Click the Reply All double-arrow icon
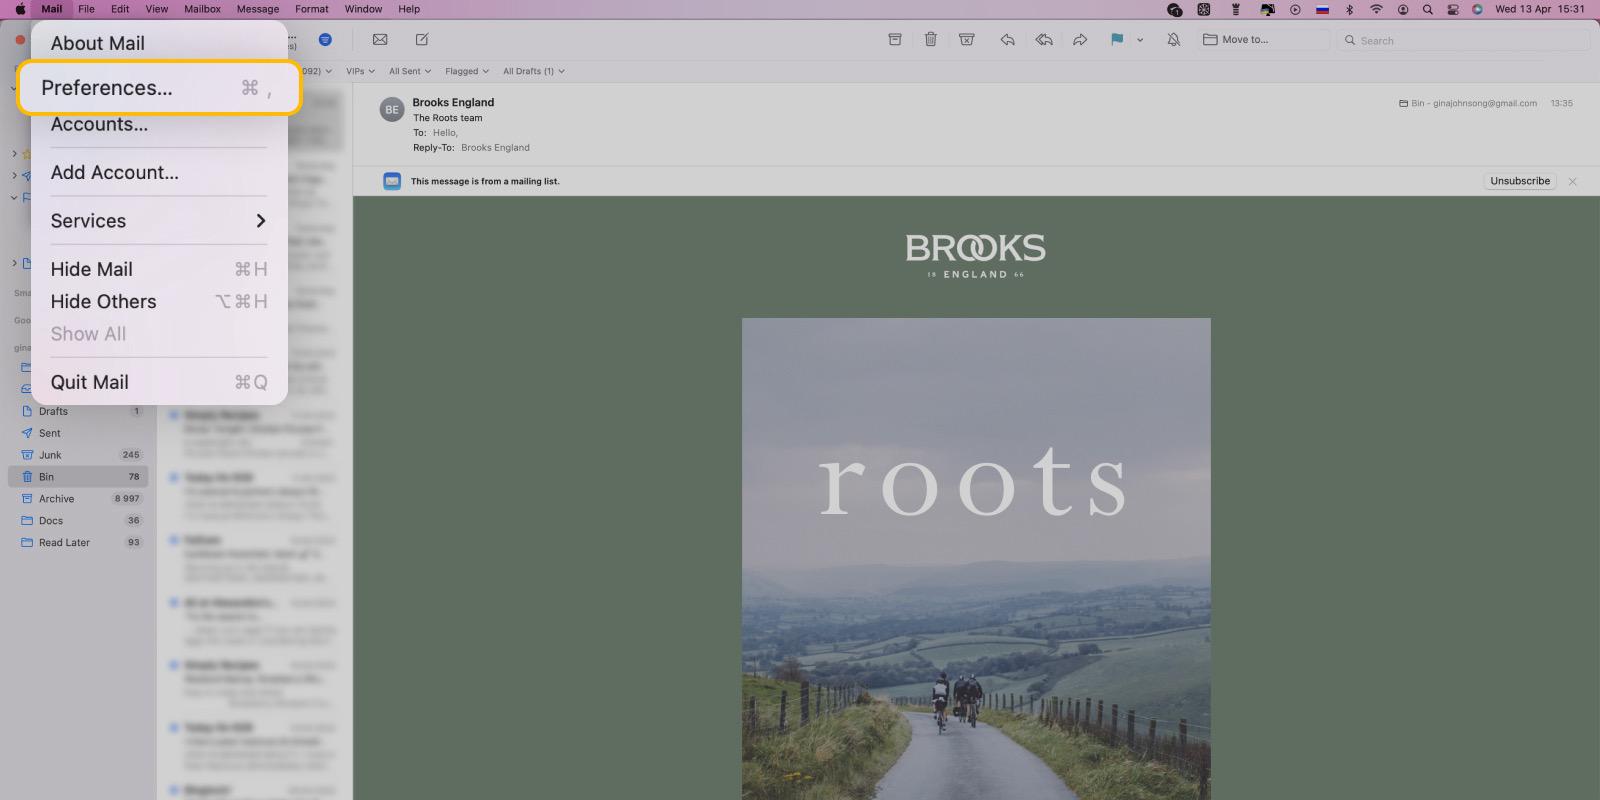 coord(1044,40)
